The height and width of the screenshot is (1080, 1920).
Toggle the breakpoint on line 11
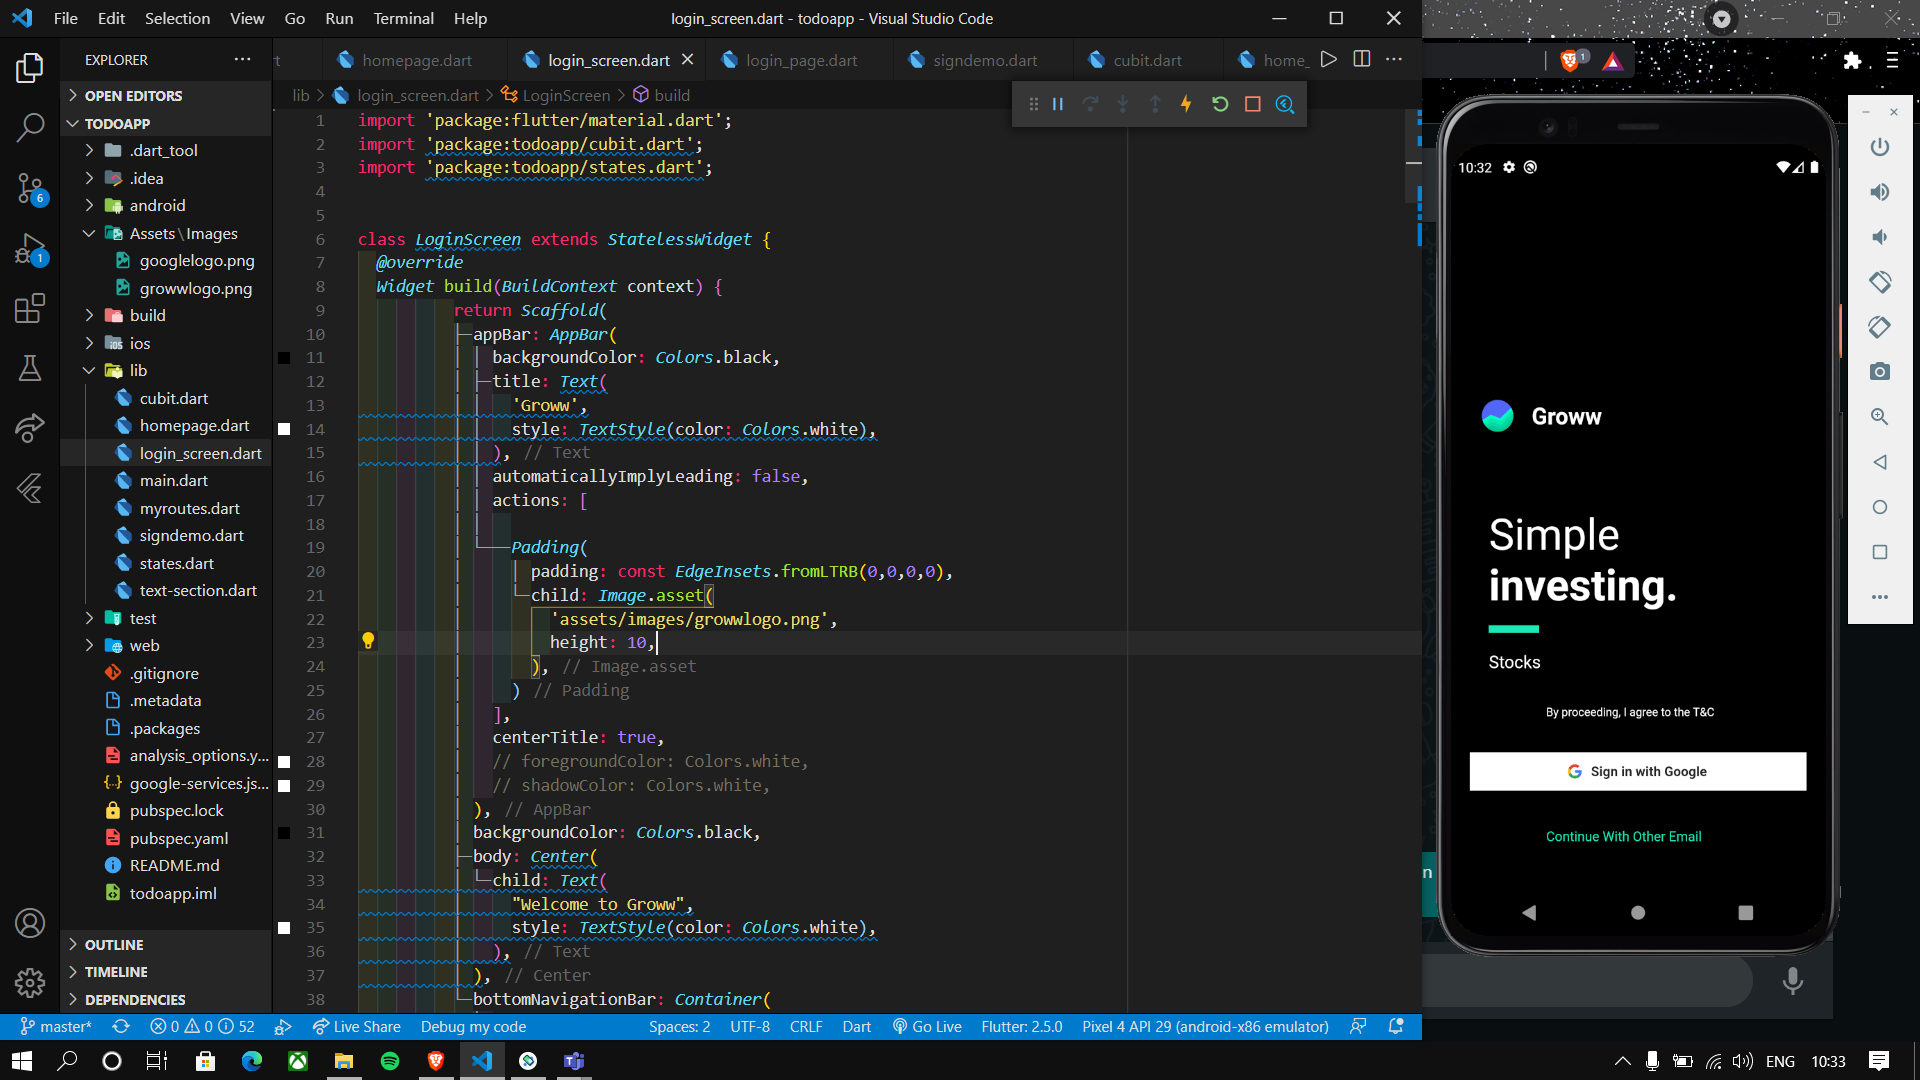pos(284,357)
